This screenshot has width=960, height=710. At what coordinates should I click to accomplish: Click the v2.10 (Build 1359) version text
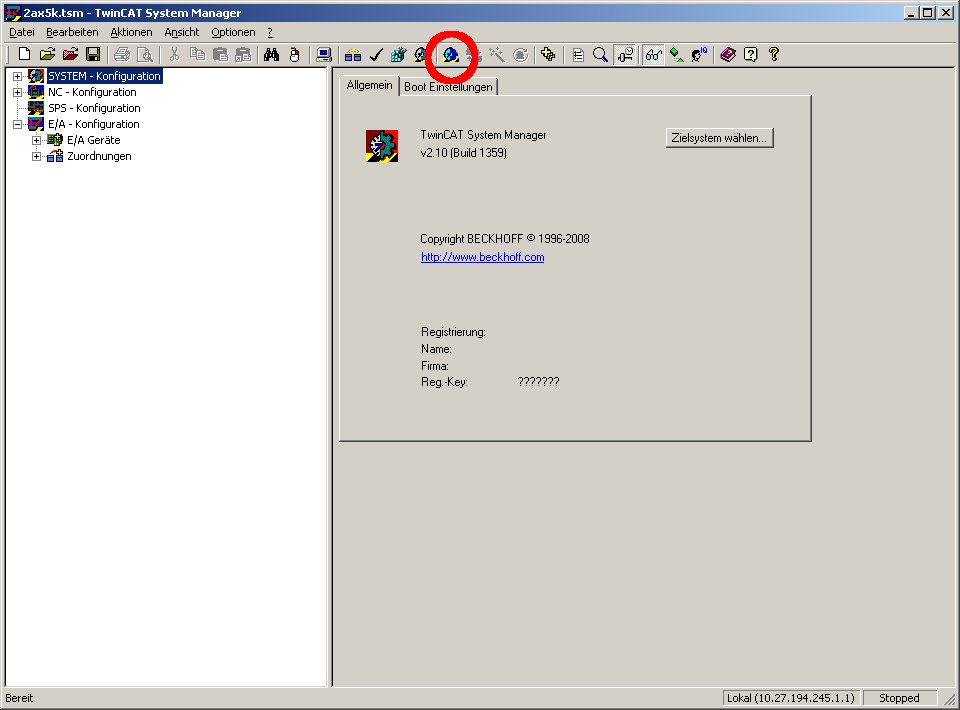coord(463,152)
